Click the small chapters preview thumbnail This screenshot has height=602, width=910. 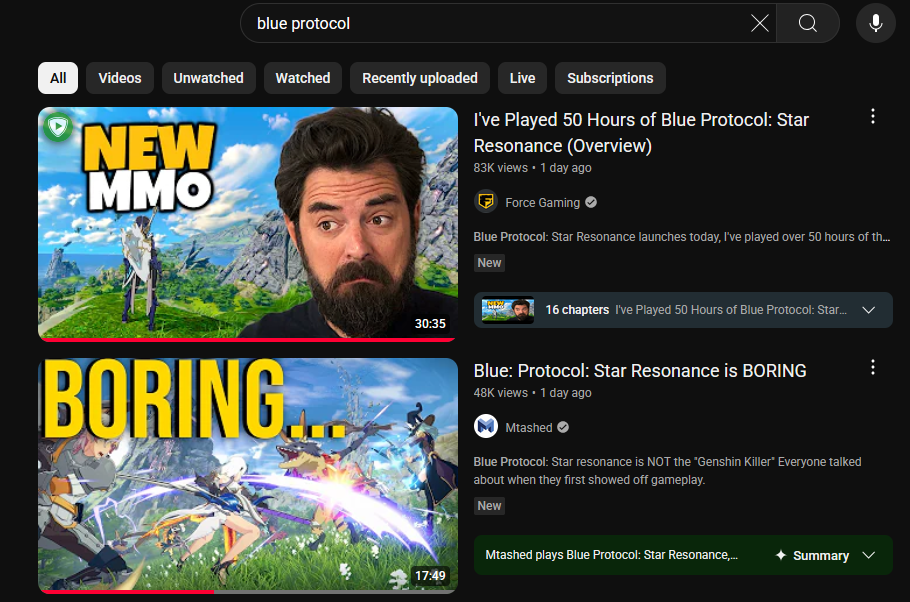(x=508, y=310)
